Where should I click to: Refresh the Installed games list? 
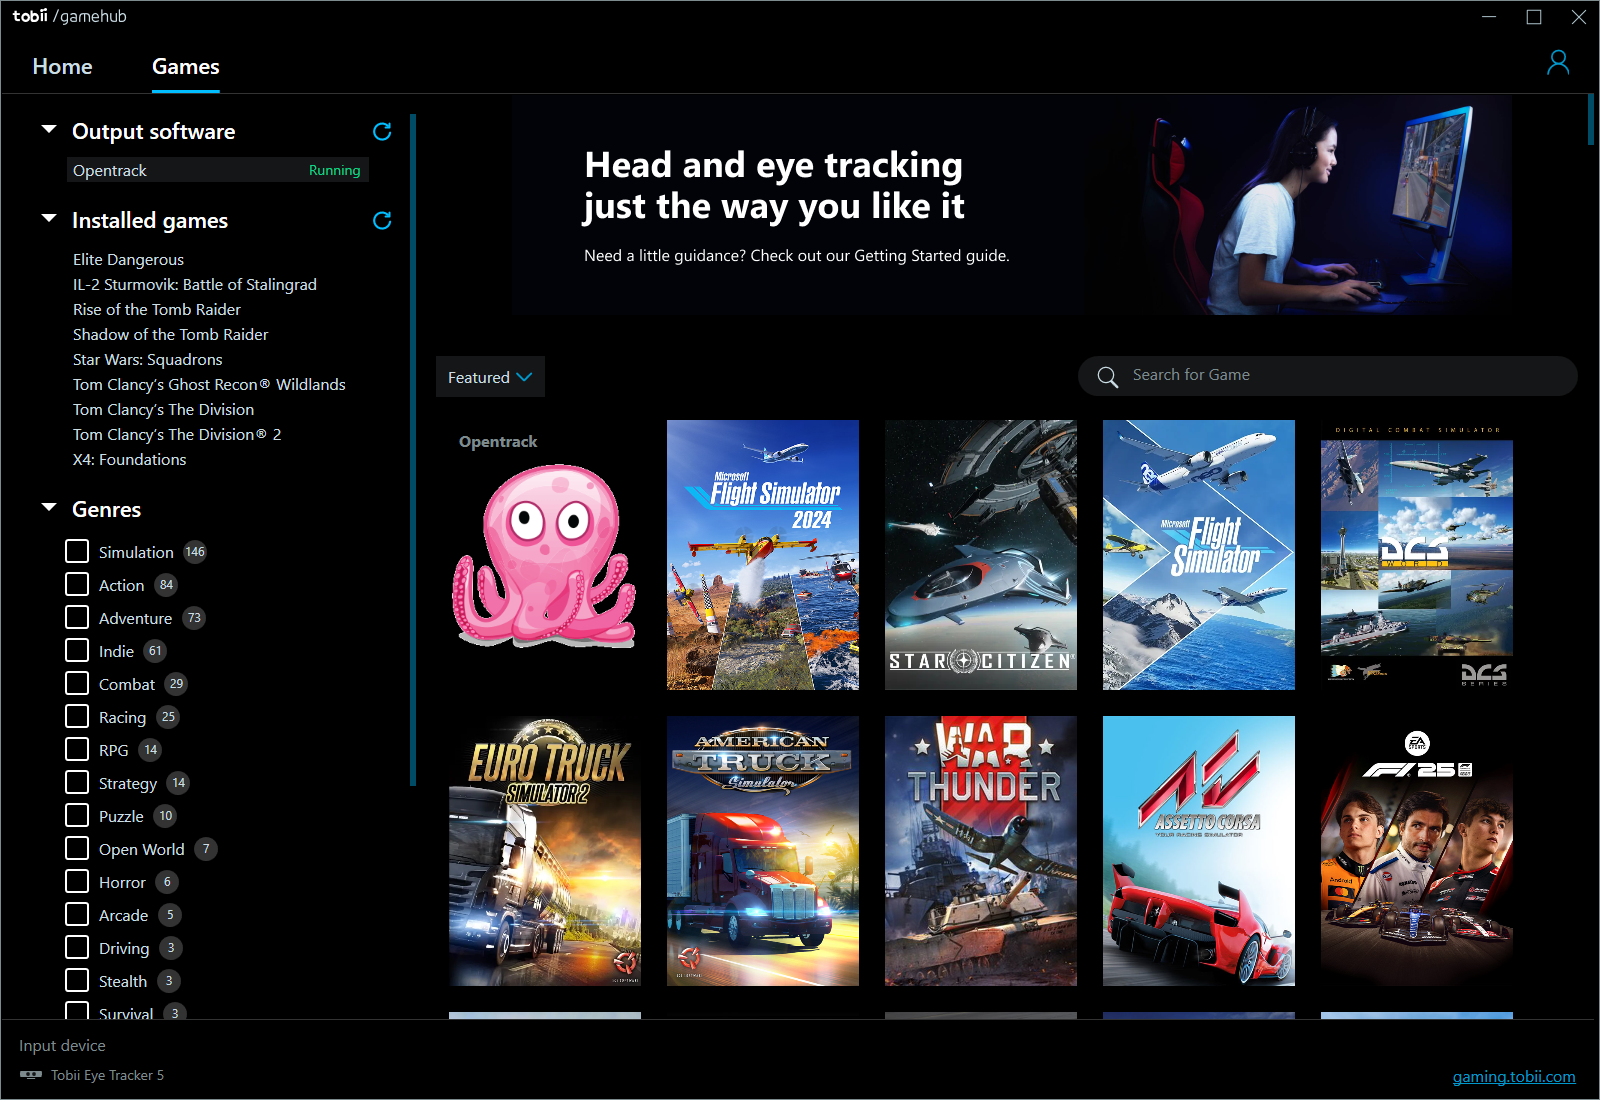pos(382,220)
